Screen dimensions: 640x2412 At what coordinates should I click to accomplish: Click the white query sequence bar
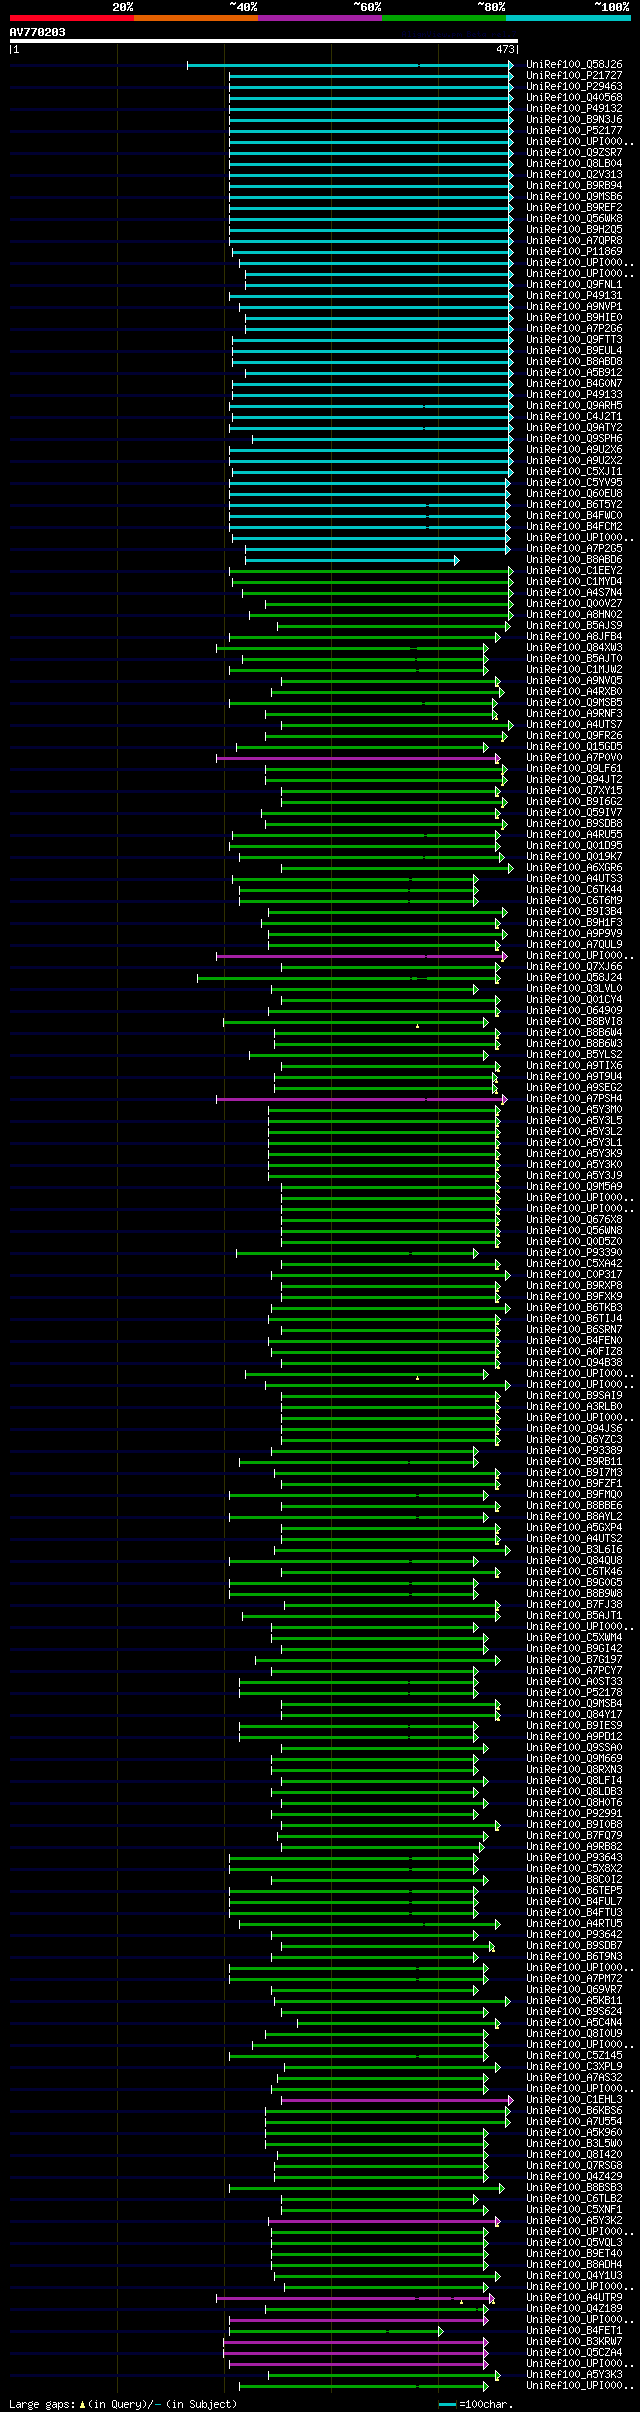click(x=264, y=41)
